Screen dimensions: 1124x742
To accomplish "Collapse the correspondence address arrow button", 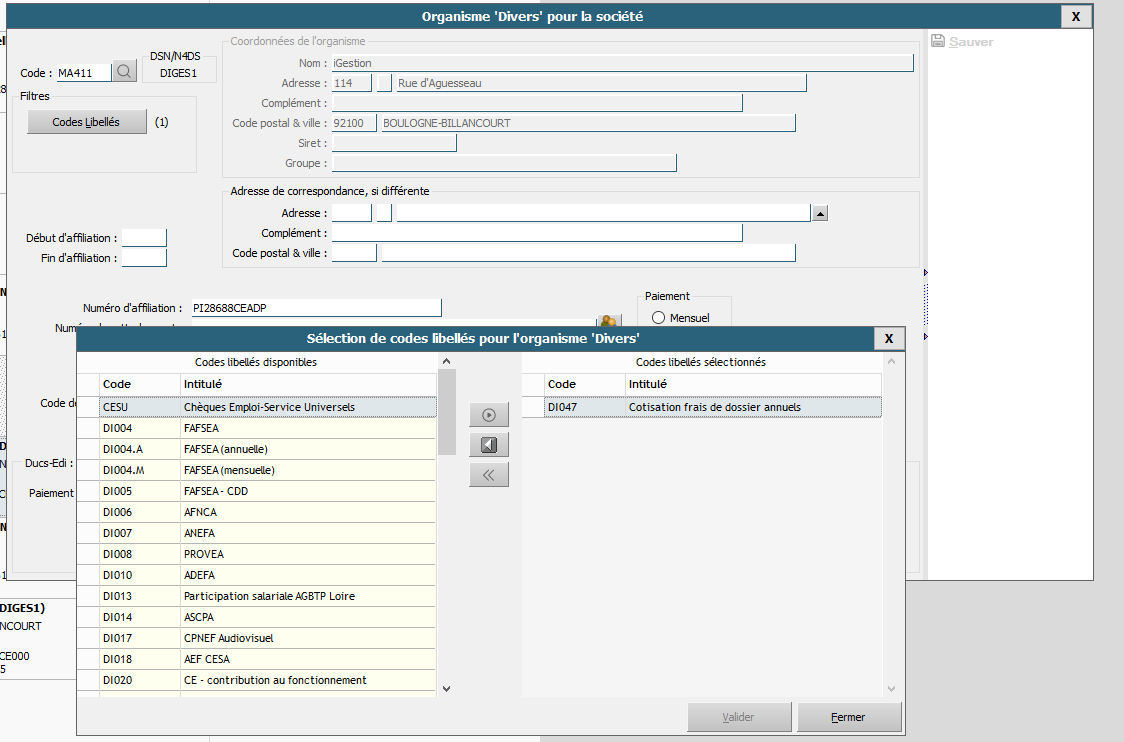I will 820,213.
